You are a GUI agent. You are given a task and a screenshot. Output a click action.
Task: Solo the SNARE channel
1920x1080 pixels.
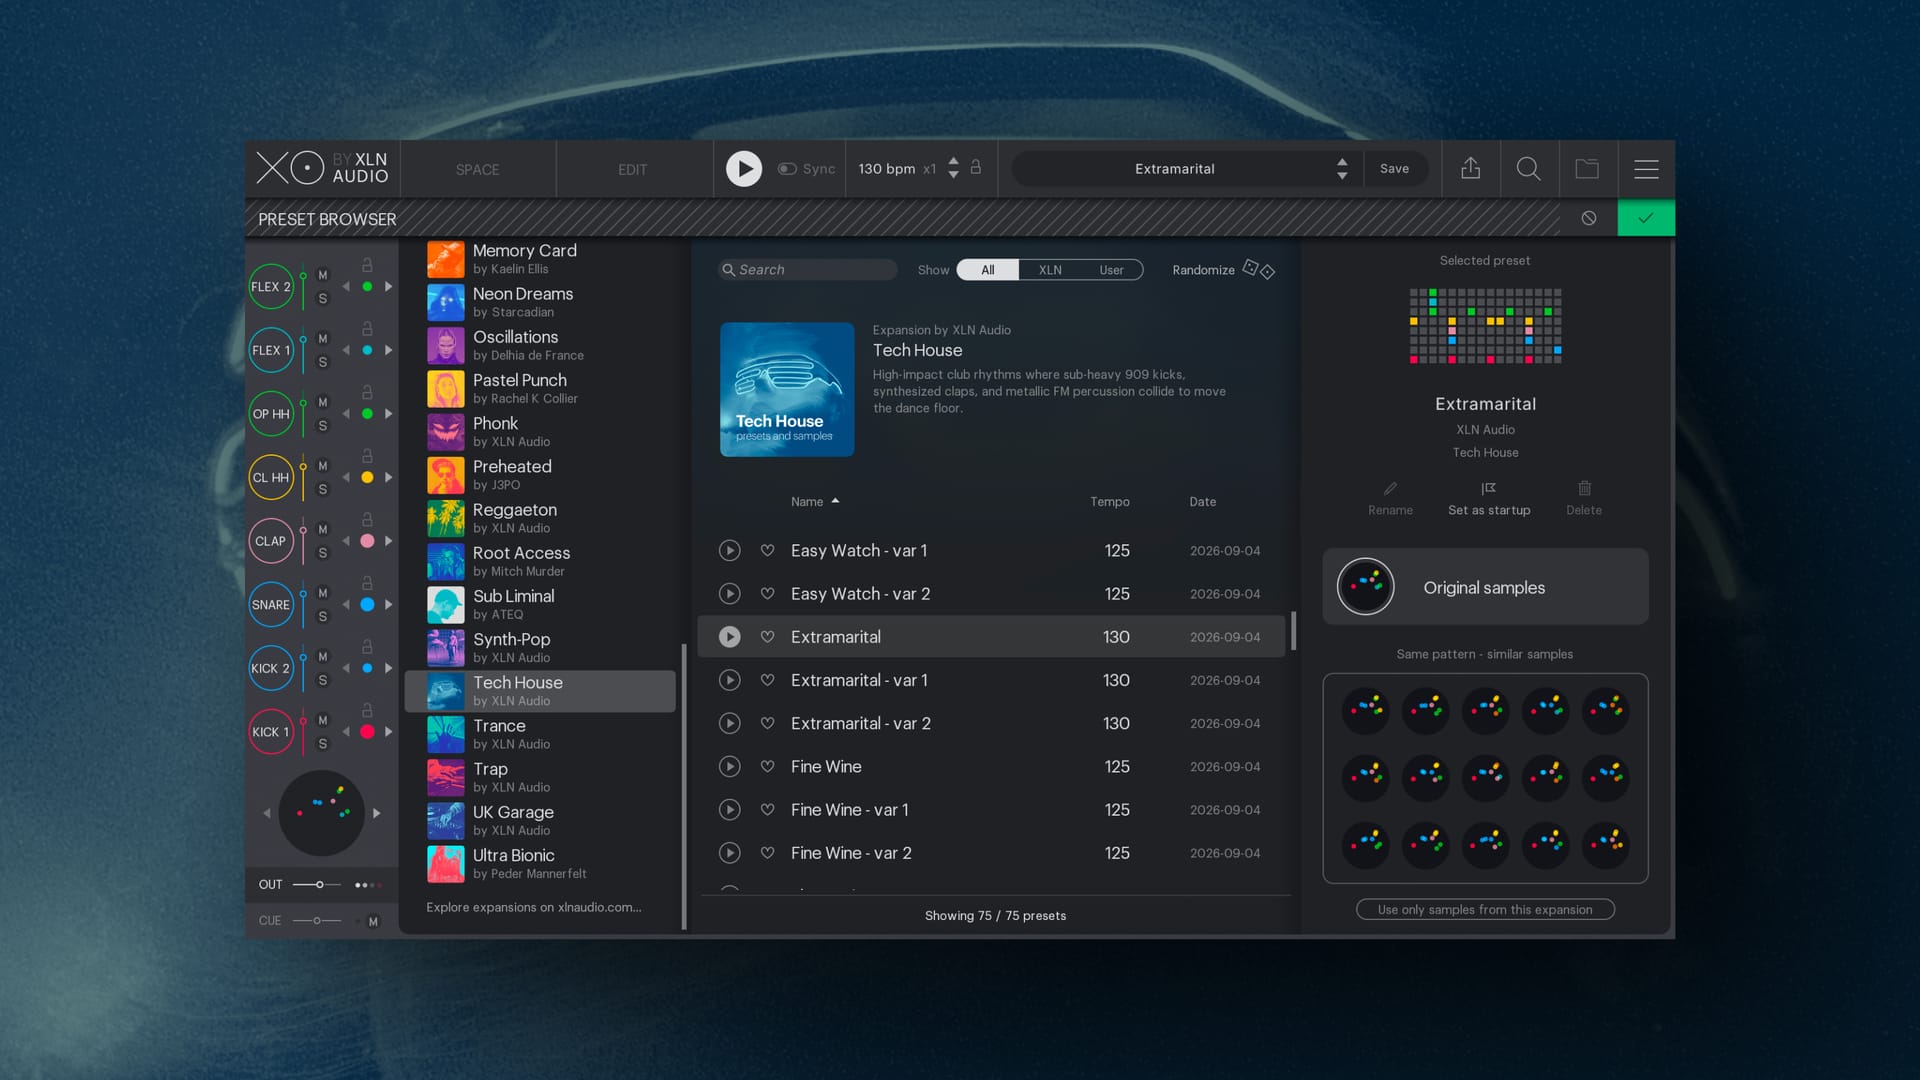tap(323, 616)
